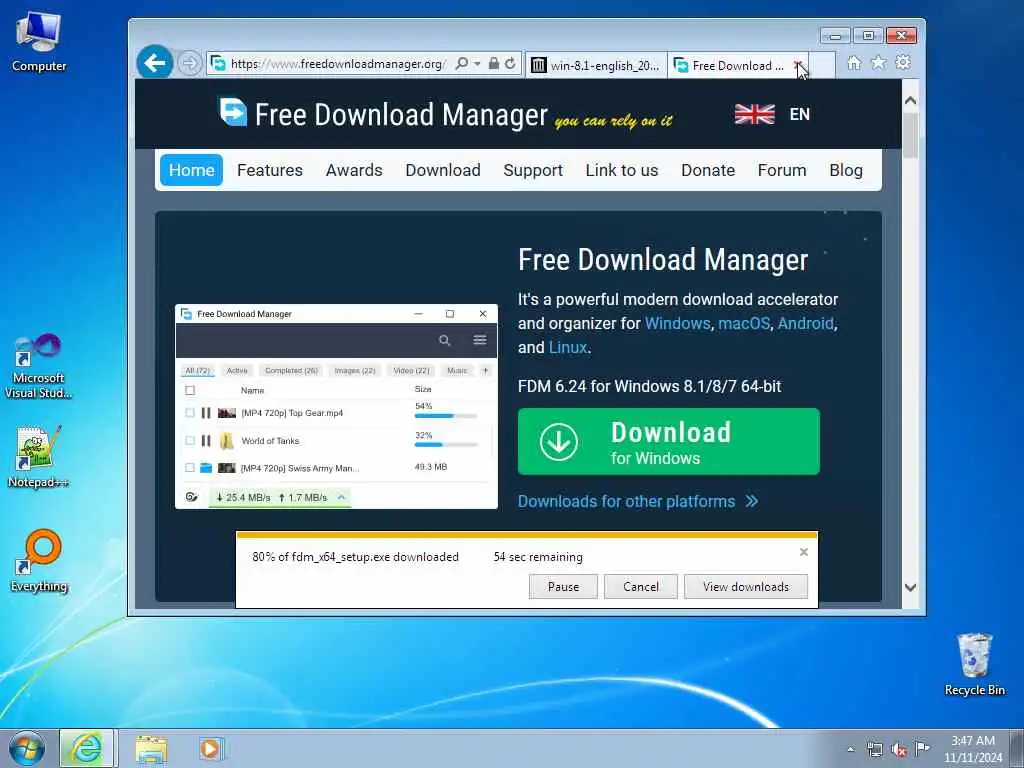Close the Free Download tab
The height and width of the screenshot is (768, 1024).
point(798,65)
